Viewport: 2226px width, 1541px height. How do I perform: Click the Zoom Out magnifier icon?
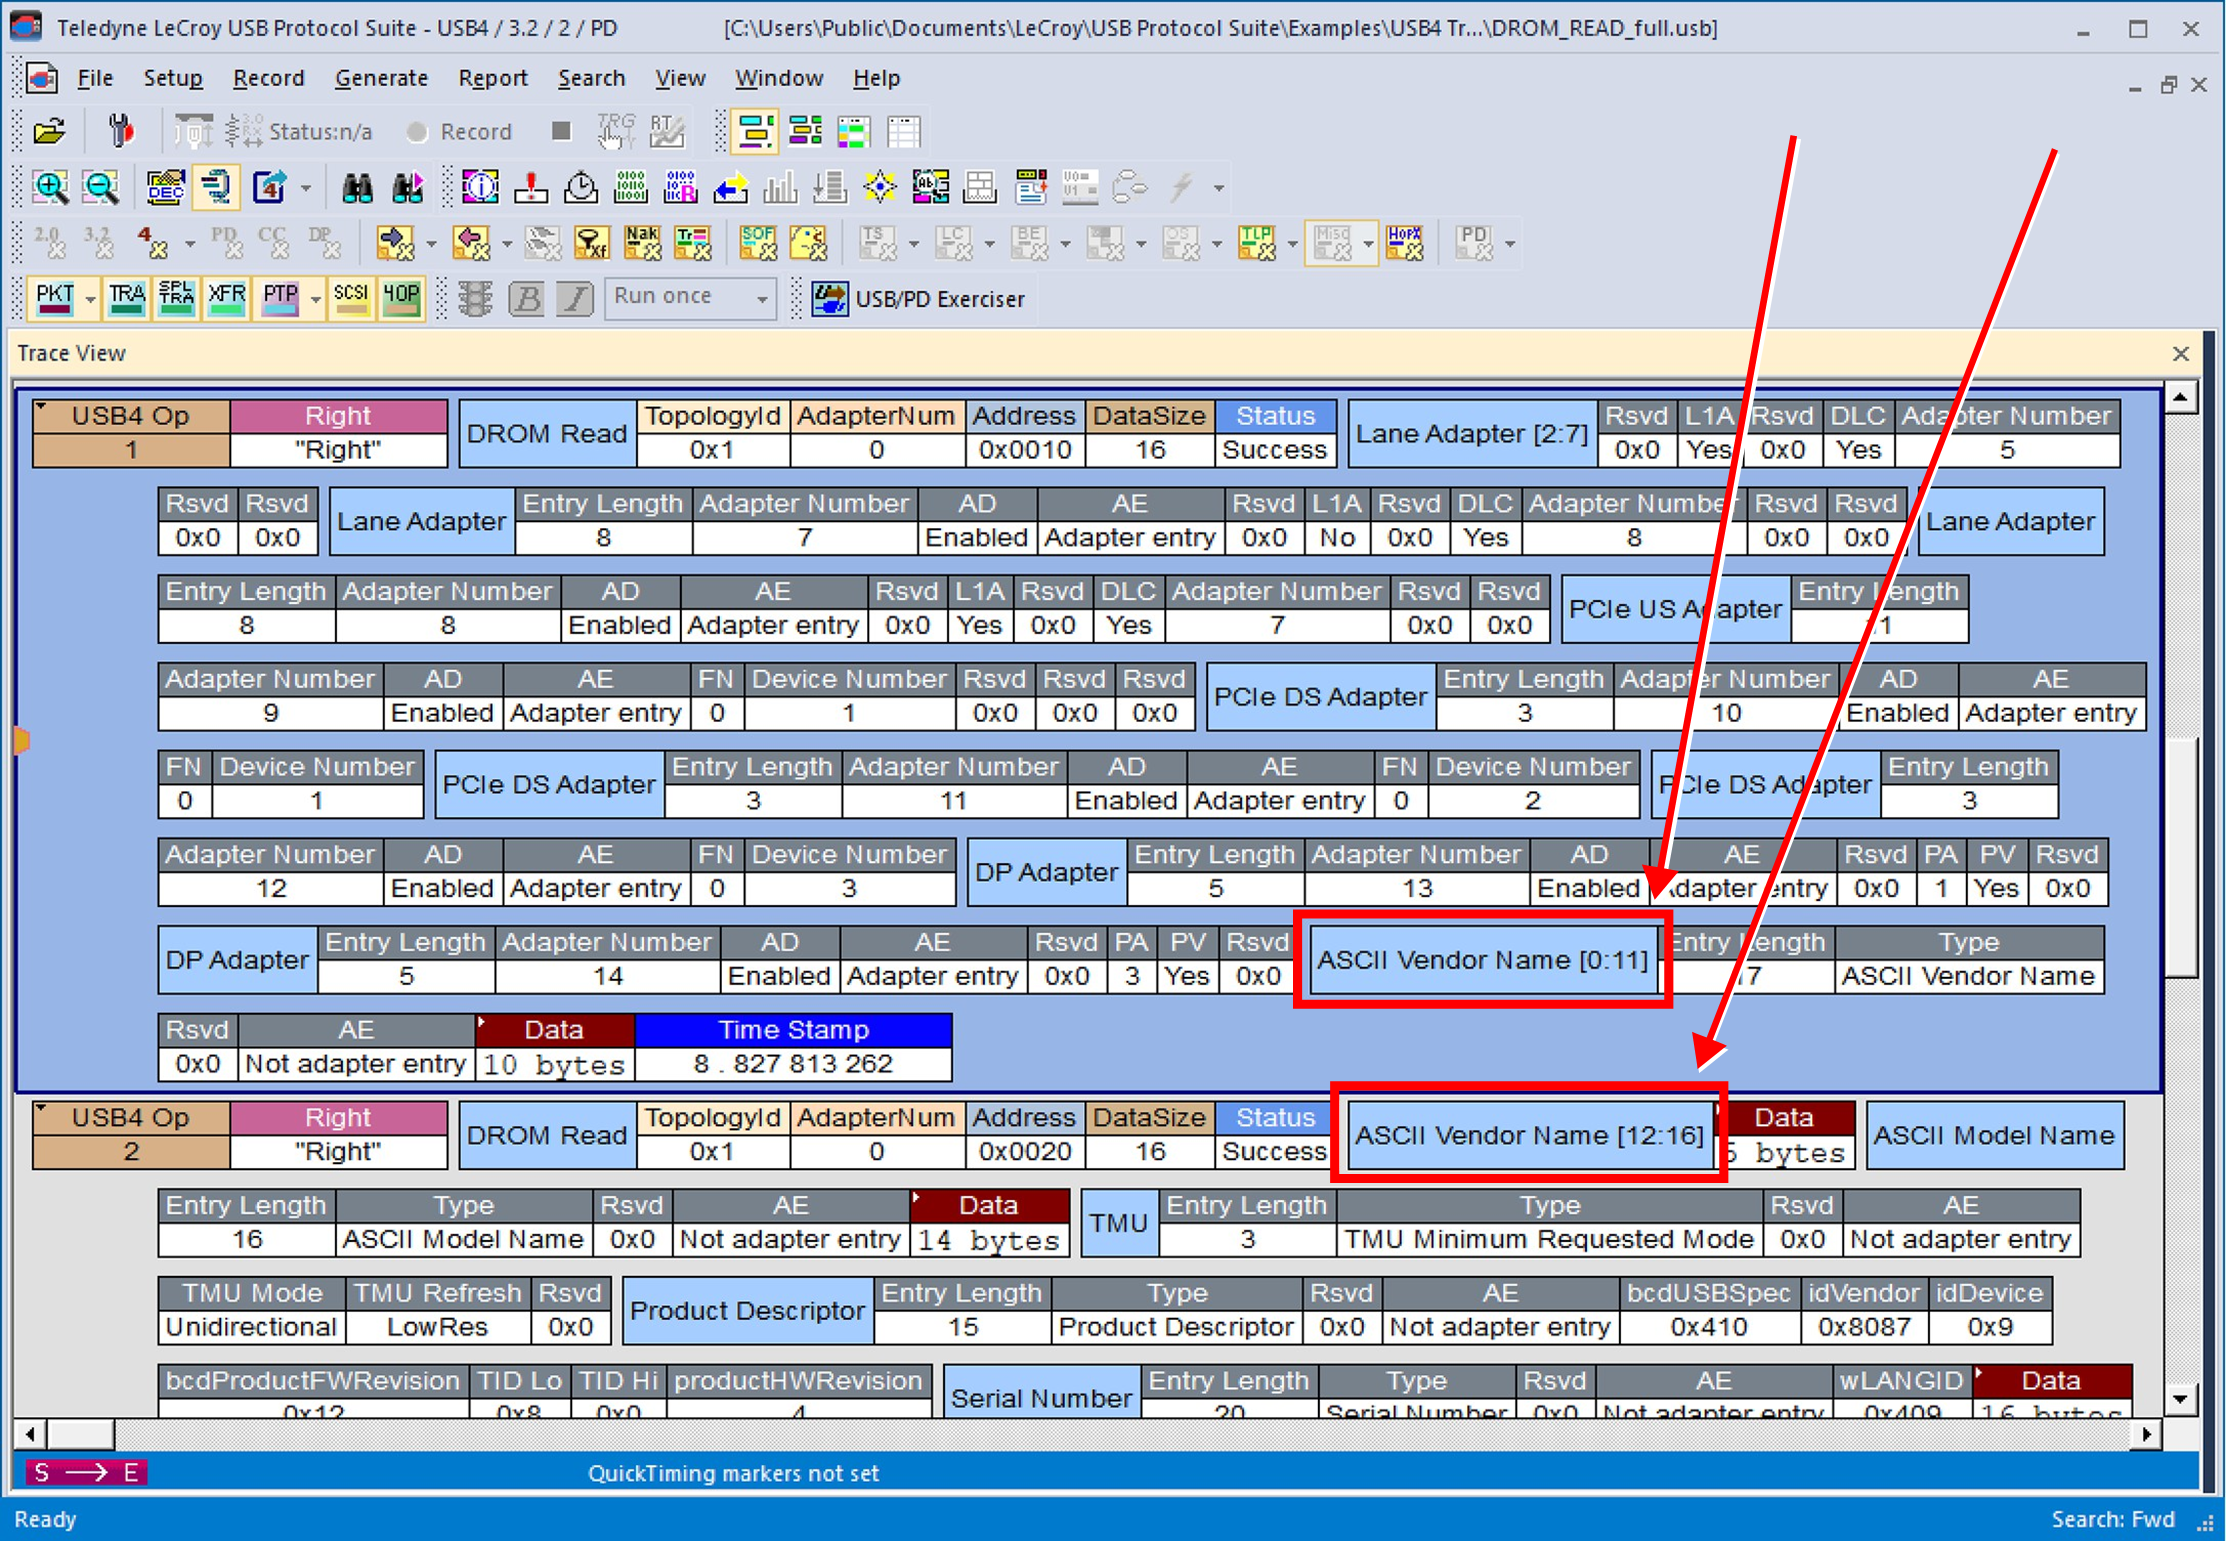[100, 187]
